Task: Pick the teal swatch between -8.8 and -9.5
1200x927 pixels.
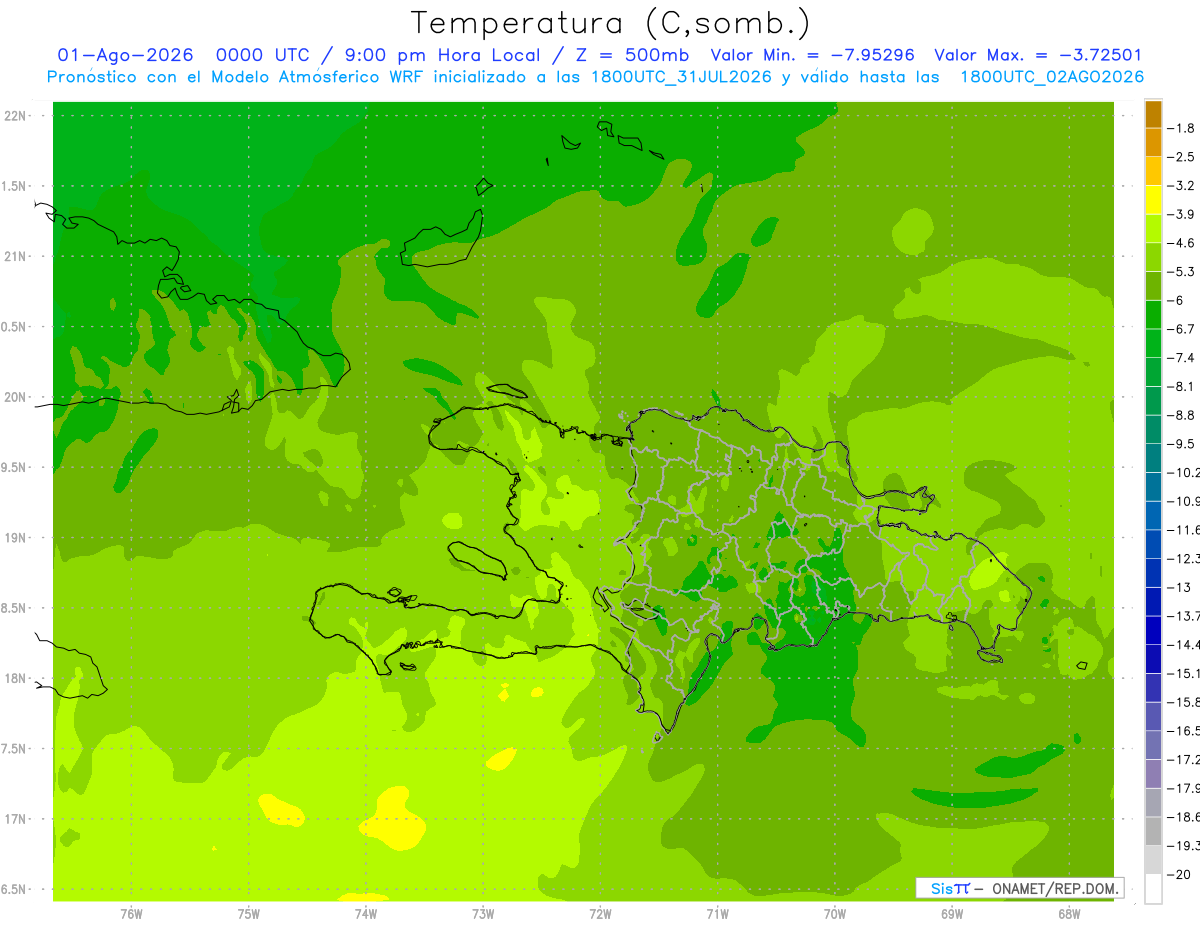Action: (1153, 430)
